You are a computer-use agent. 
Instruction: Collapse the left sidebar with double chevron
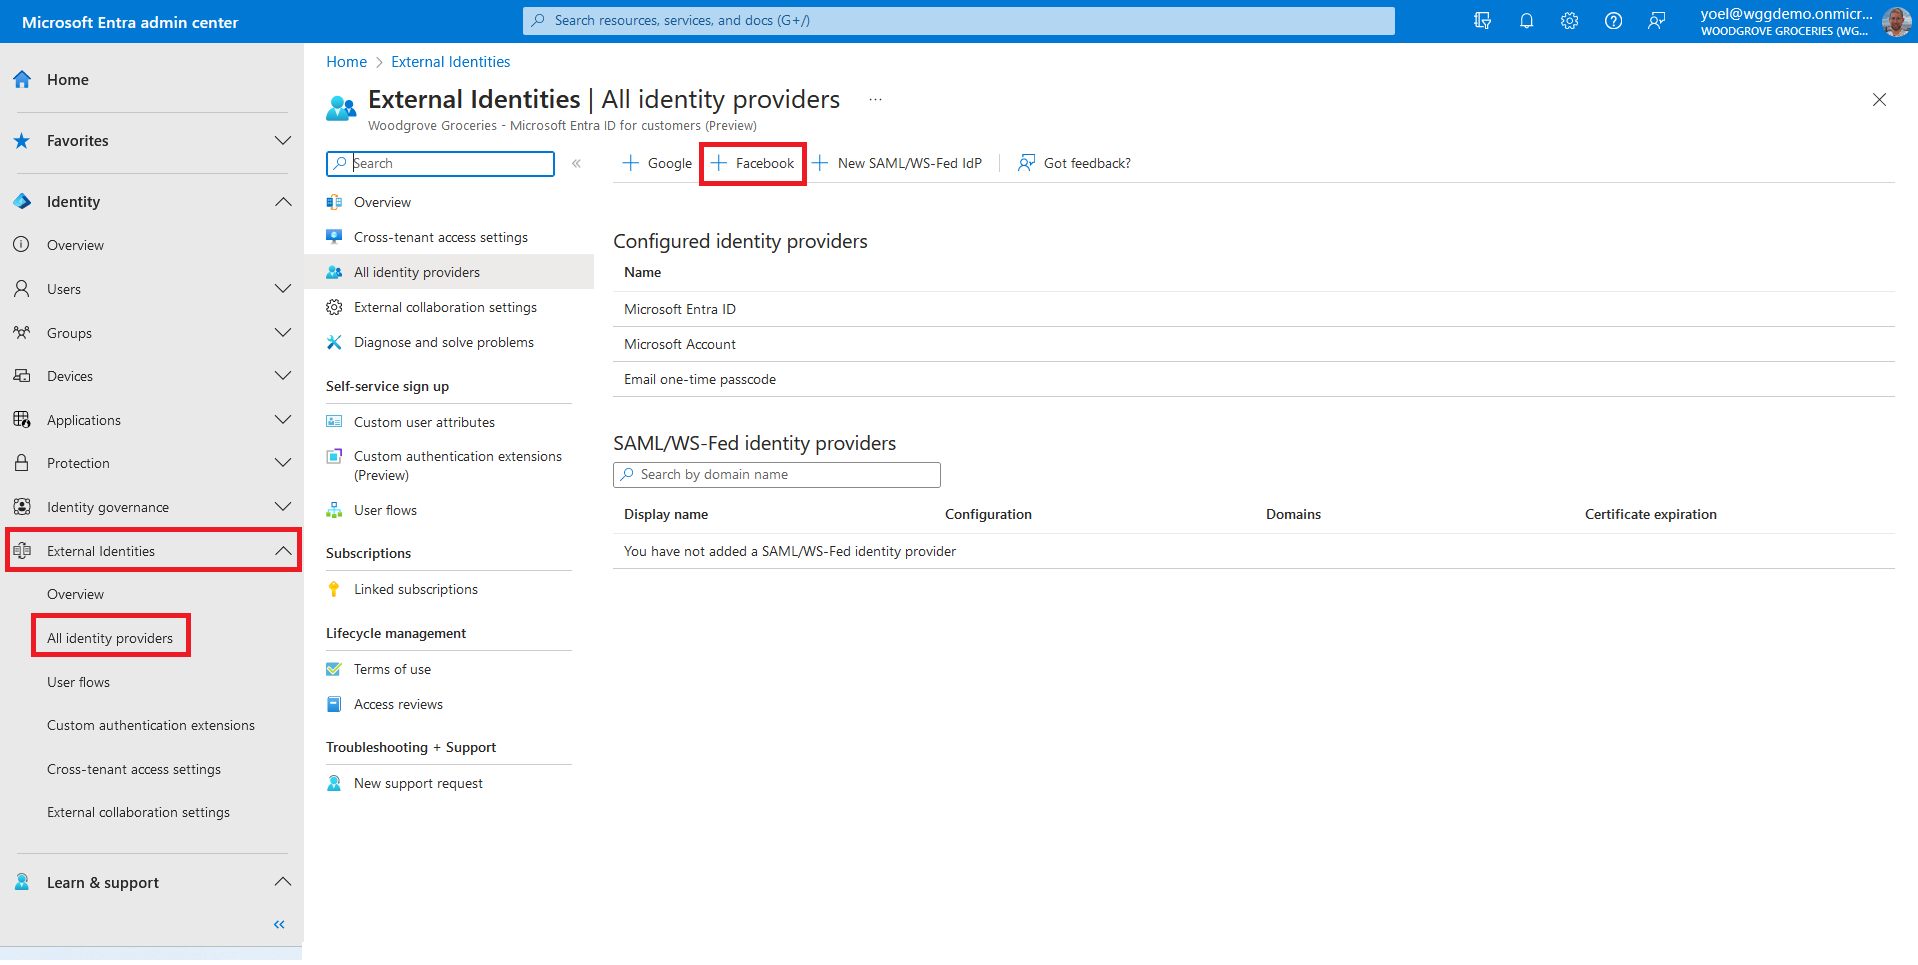coord(279,924)
